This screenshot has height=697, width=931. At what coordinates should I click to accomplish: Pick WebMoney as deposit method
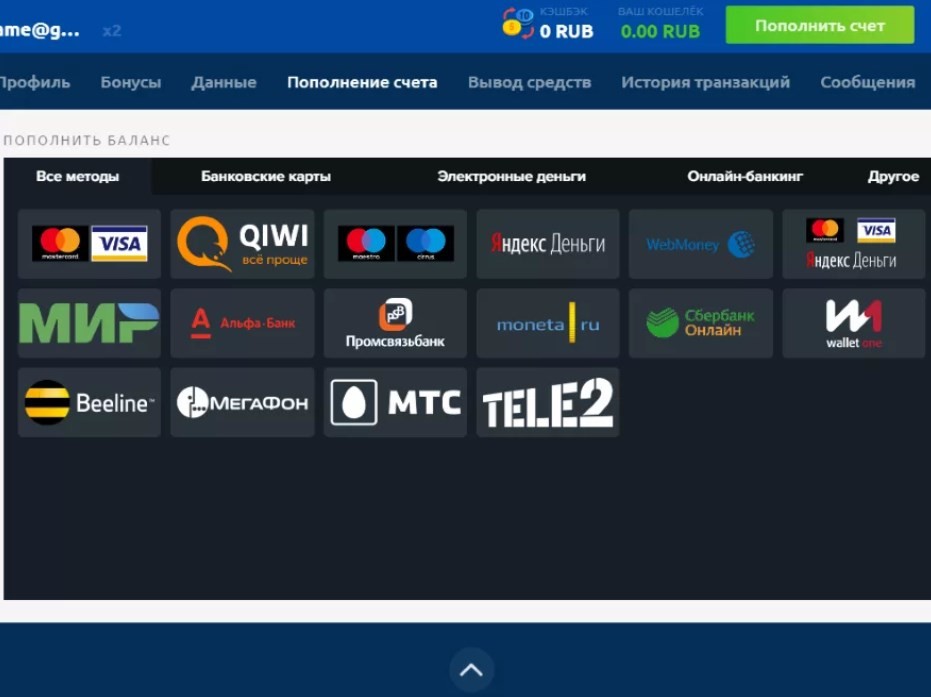pyautogui.click(x=700, y=244)
